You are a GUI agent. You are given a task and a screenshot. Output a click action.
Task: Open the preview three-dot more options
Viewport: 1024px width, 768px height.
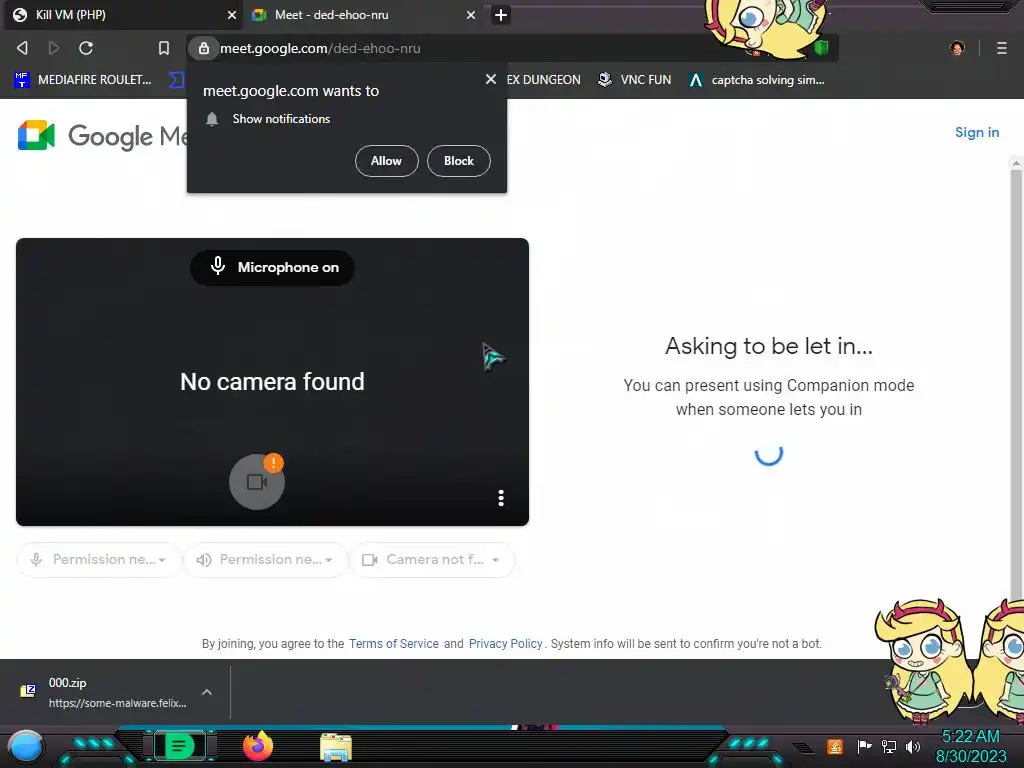[x=501, y=498]
